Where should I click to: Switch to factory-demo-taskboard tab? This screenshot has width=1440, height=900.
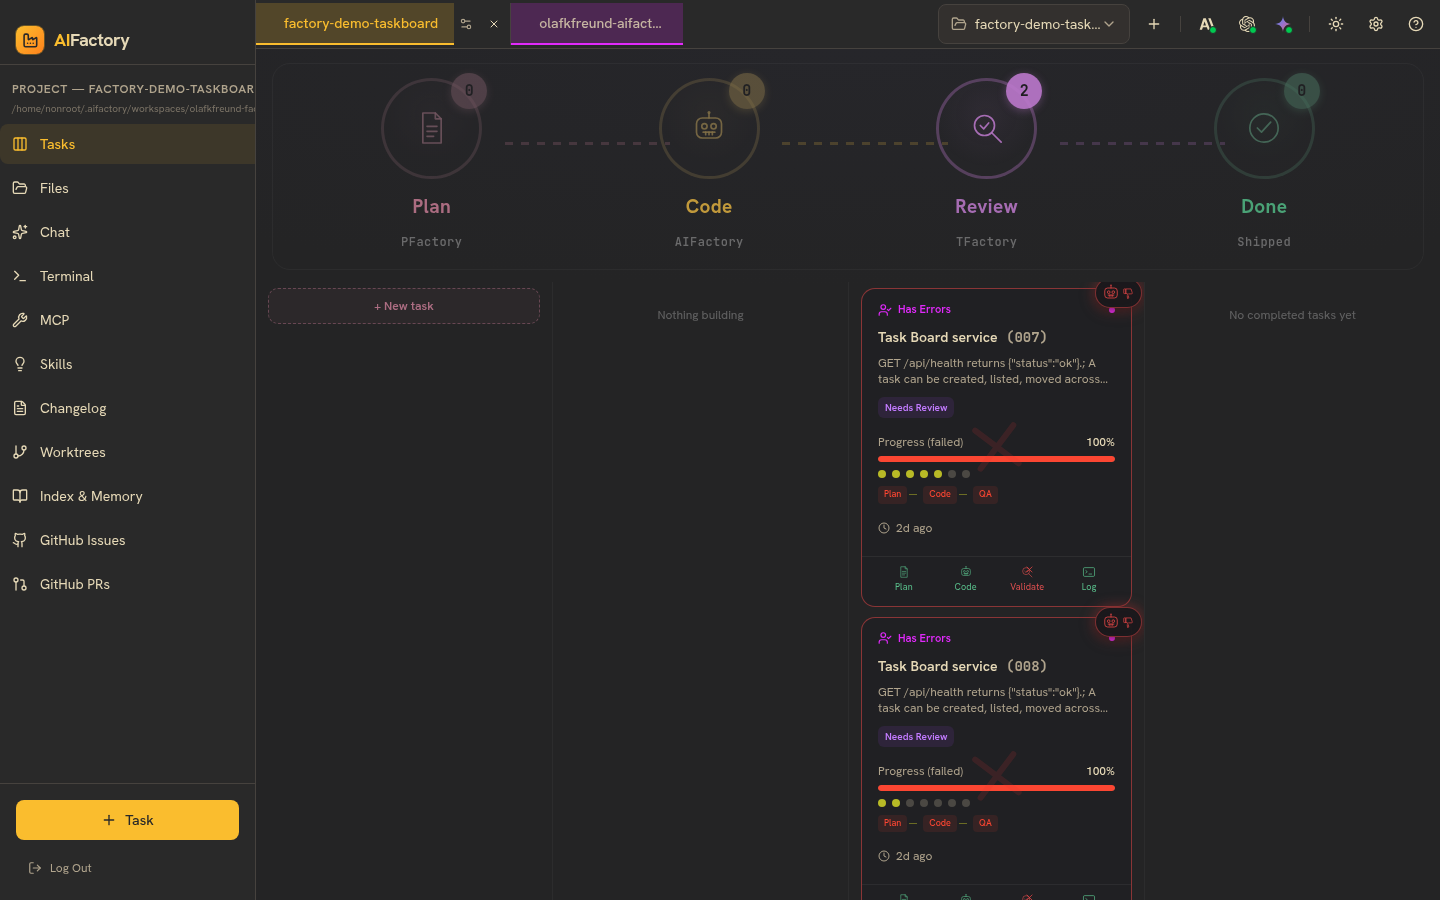pyautogui.click(x=360, y=23)
